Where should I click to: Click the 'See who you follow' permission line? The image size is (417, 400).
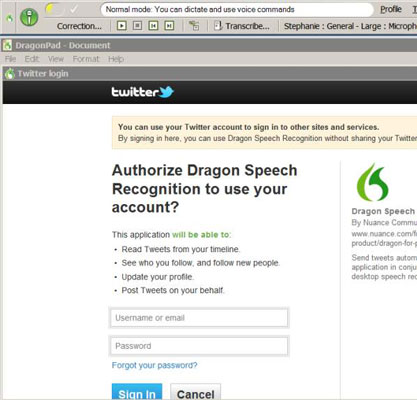pos(201,263)
